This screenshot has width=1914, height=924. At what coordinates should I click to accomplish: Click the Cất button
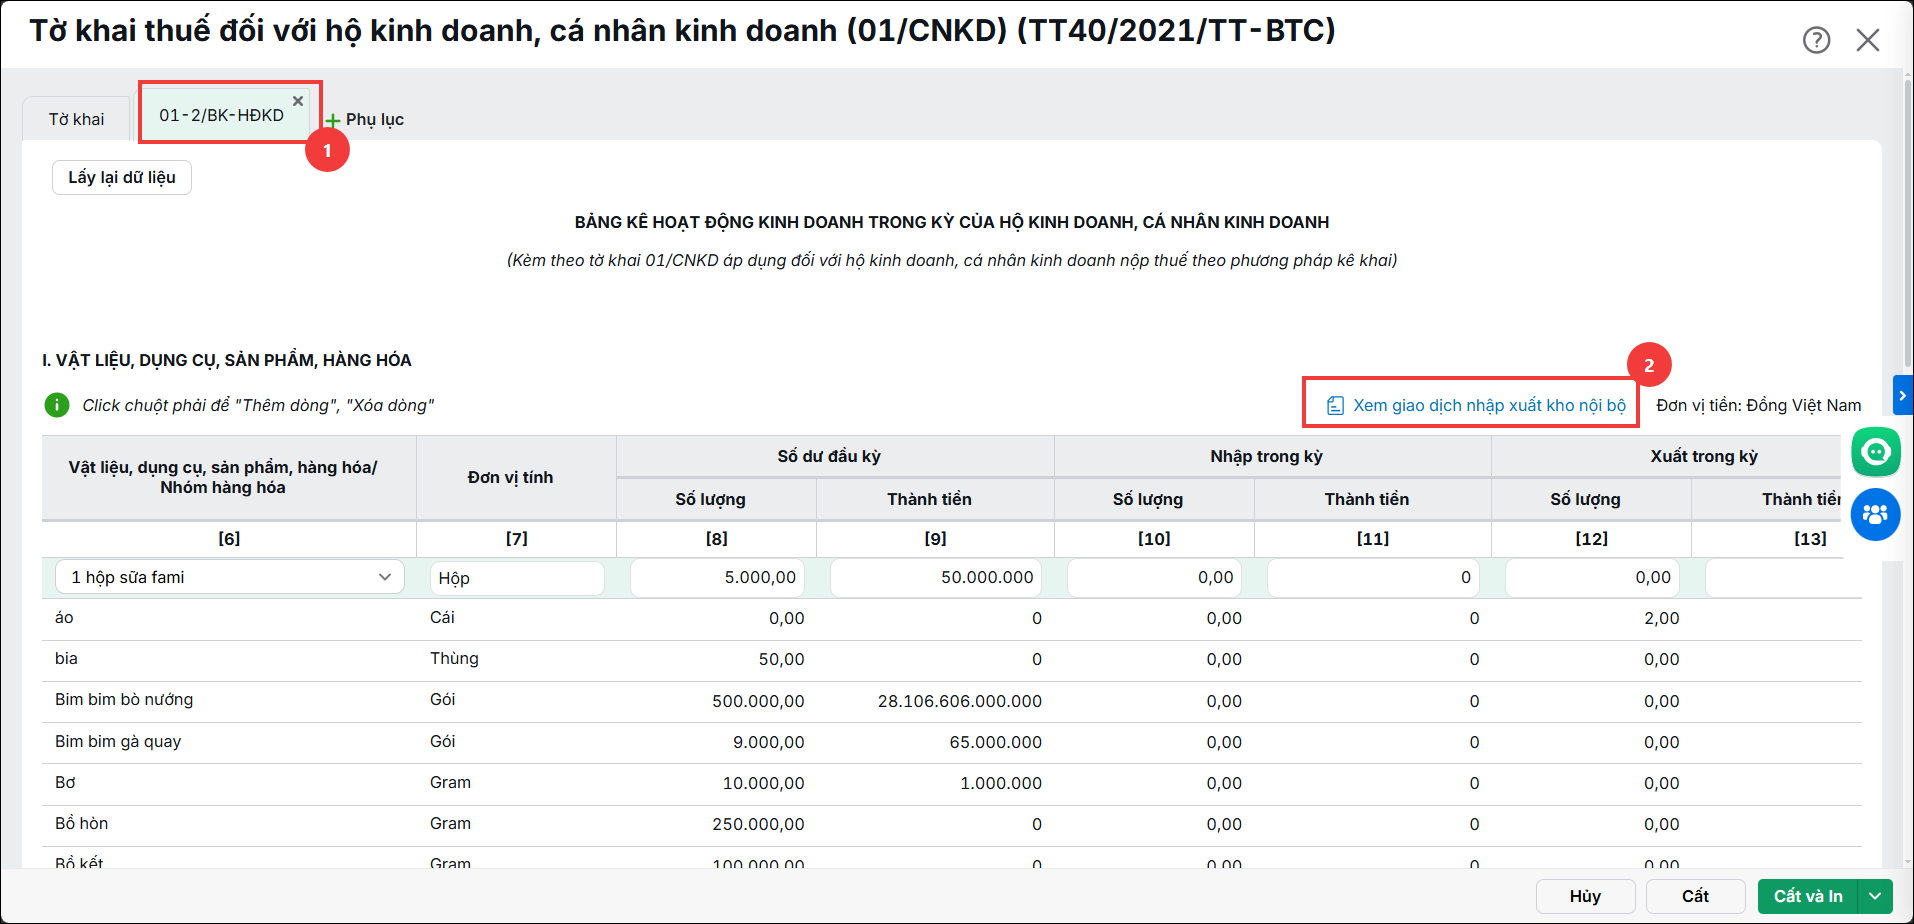tap(1695, 896)
